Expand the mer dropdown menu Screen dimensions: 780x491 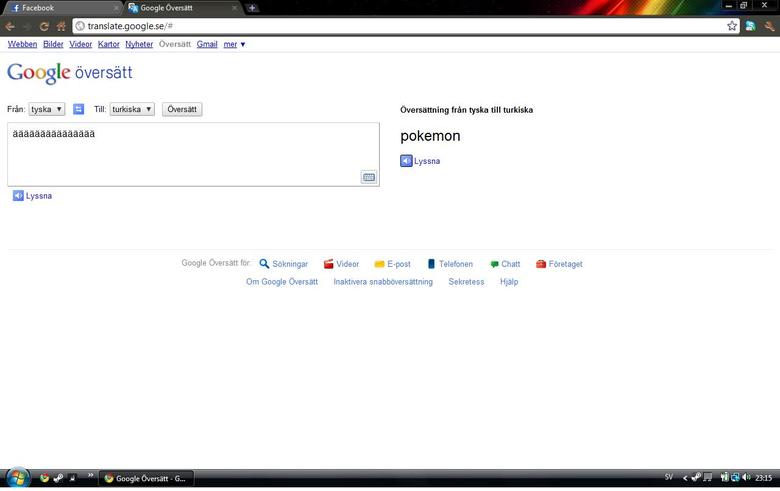pos(234,44)
